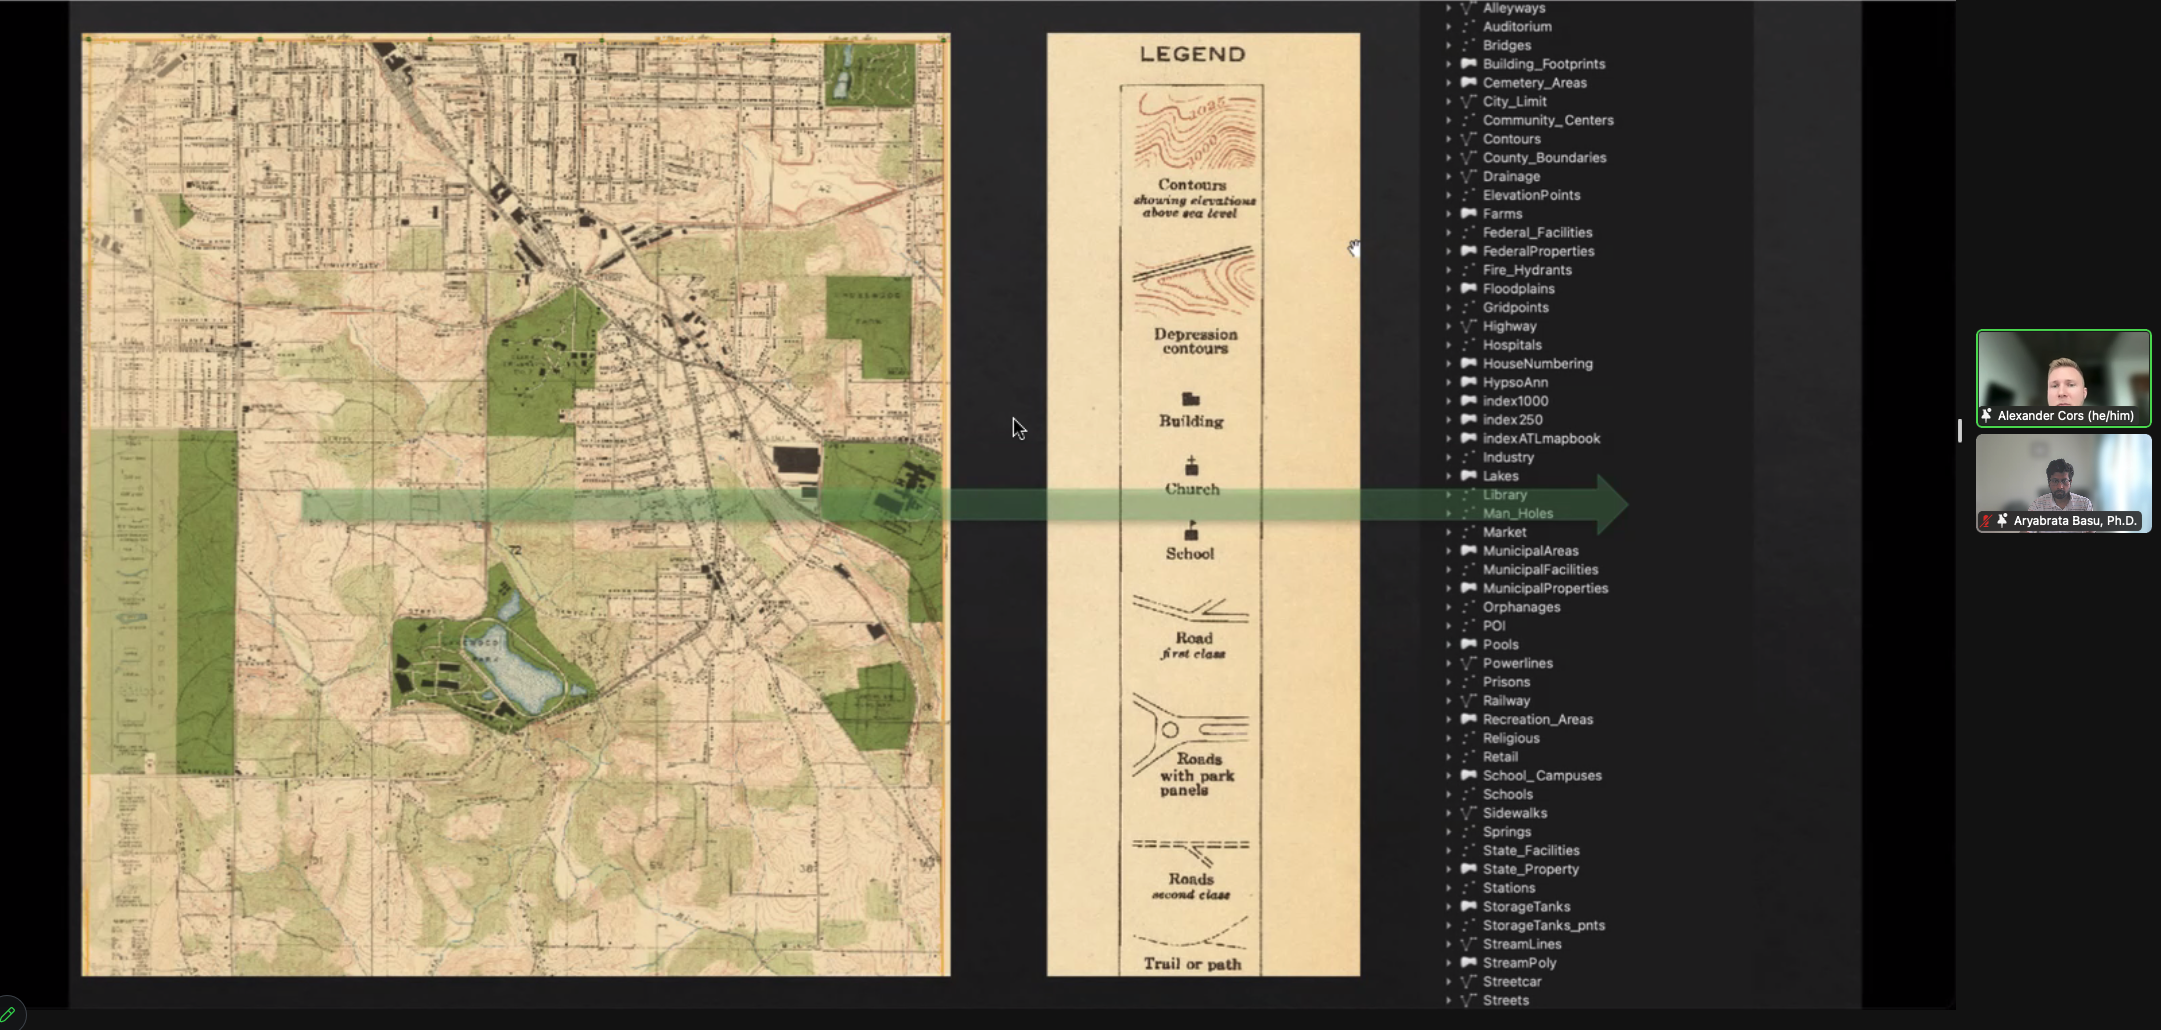Select the Hospitals layer name
Screen dimensions: 2161x1030
click(x=1512, y=345)
